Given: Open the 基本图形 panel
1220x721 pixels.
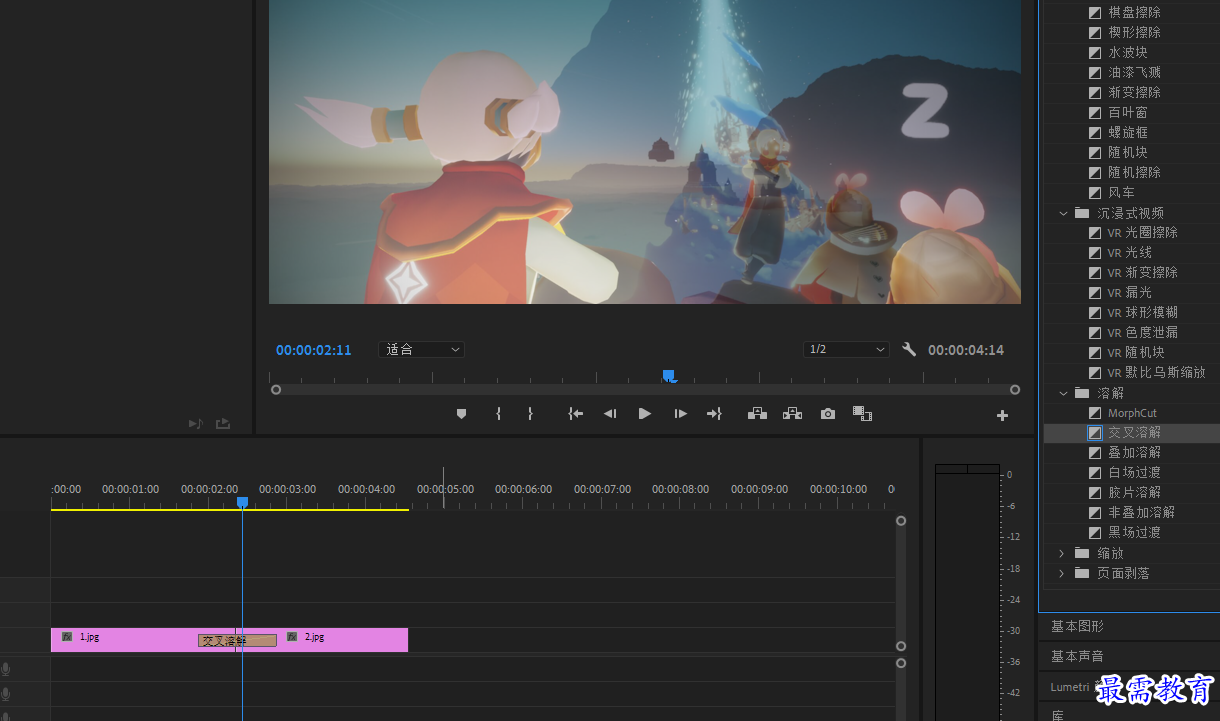Looking at the screenshot, I should (1077, 626).
